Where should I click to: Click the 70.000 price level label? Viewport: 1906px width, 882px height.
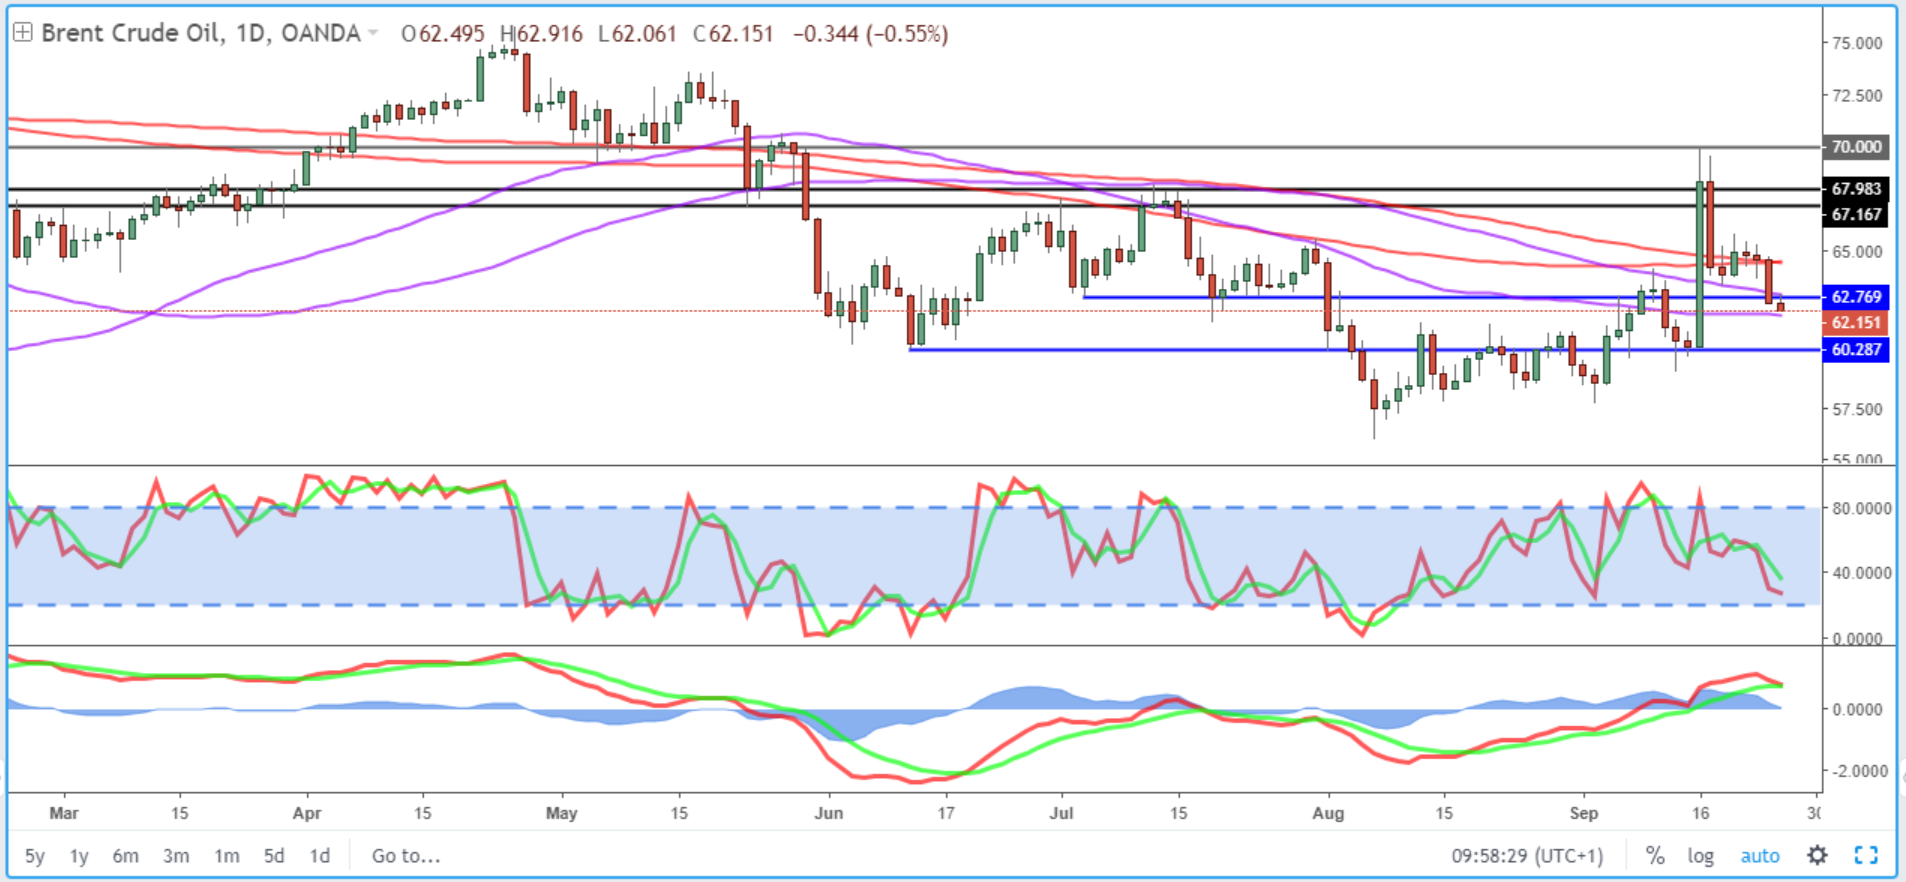1856,147
